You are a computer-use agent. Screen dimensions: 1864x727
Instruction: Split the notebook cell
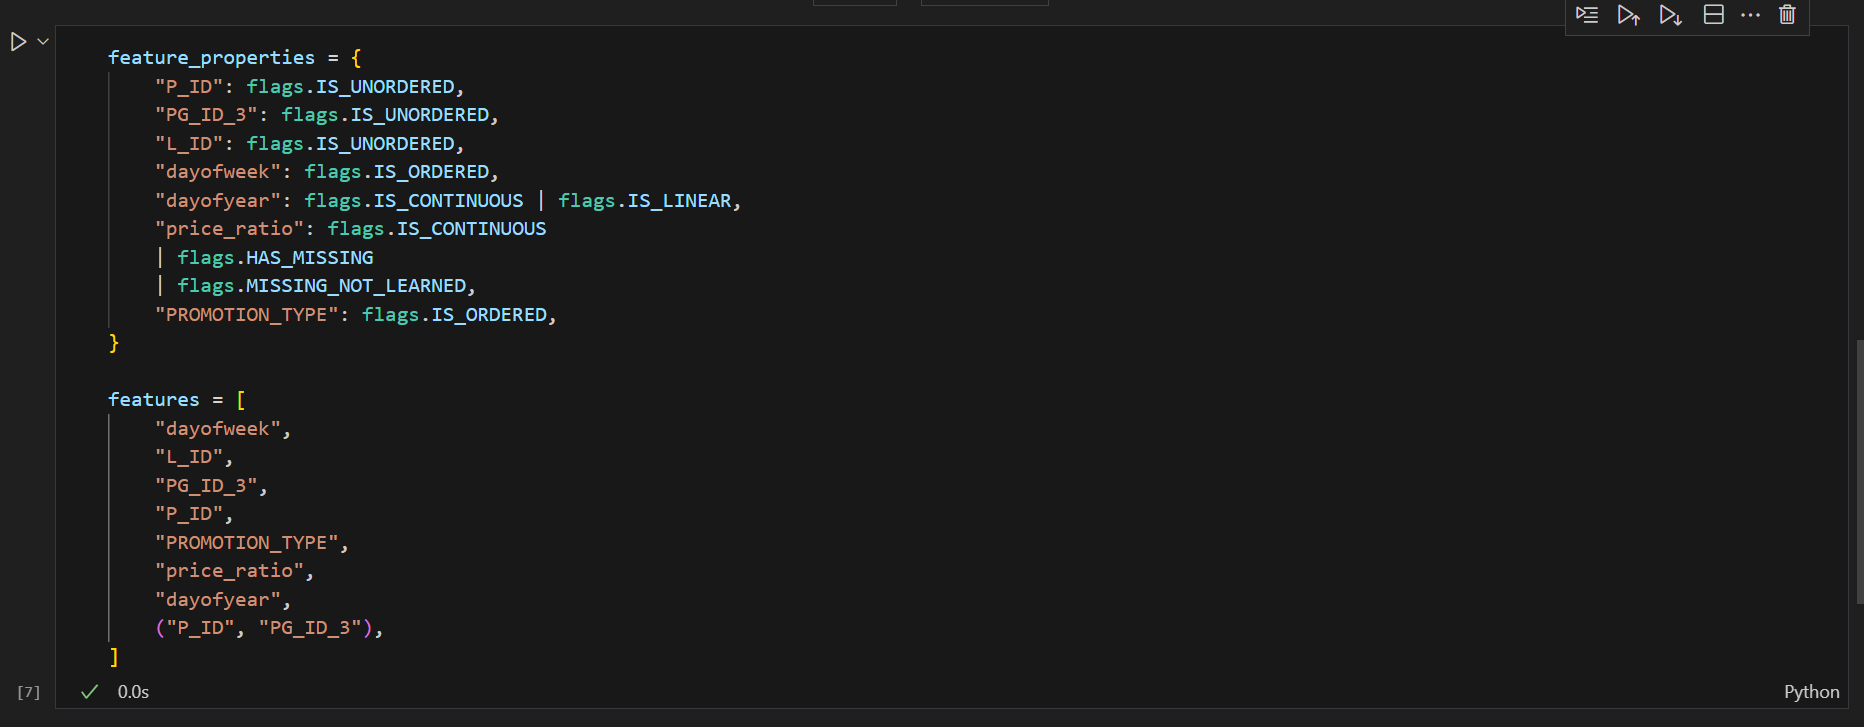click(x=1713, y=15)
